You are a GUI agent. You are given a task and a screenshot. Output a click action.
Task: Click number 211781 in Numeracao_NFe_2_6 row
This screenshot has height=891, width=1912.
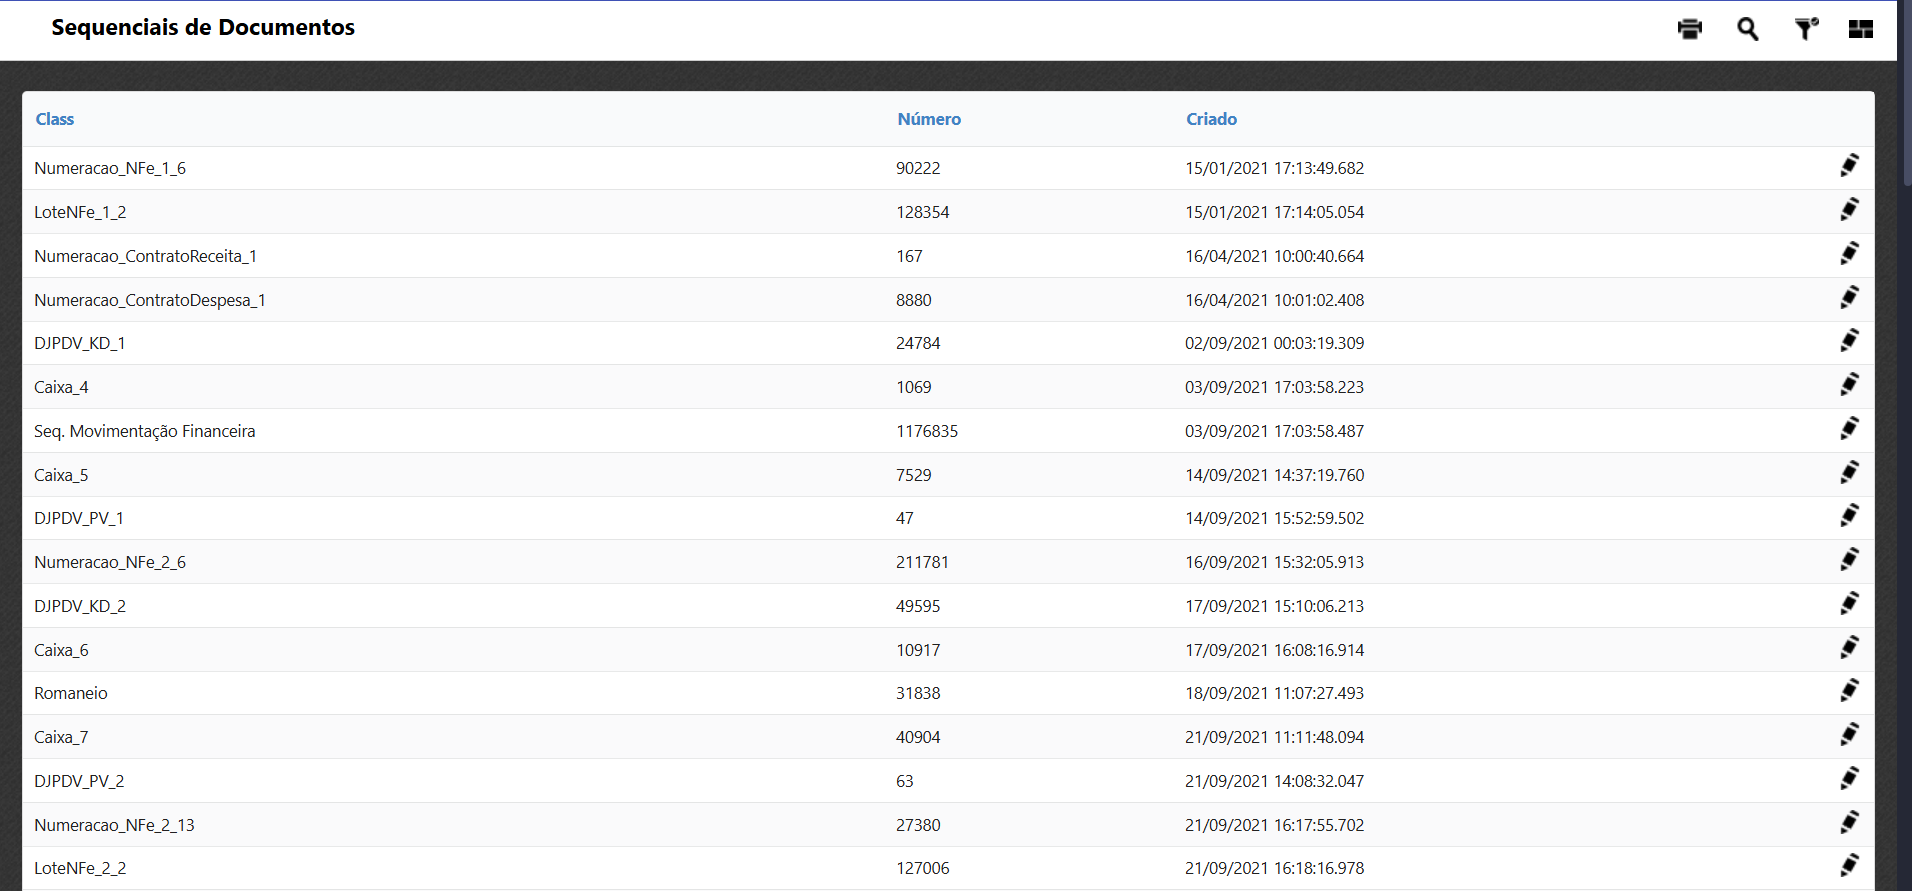(x=921, y=562)
